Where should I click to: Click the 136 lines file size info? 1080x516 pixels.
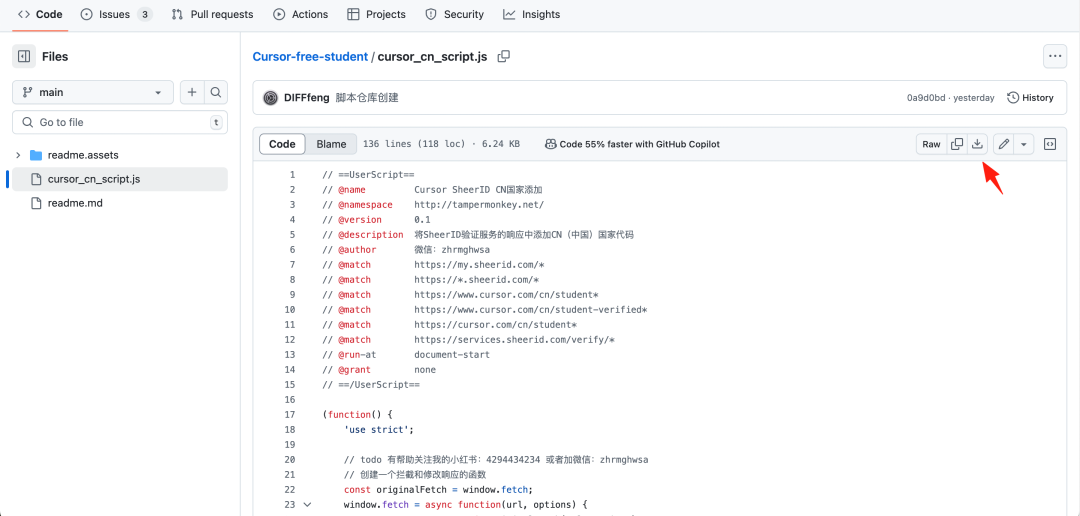pos(441,144)
